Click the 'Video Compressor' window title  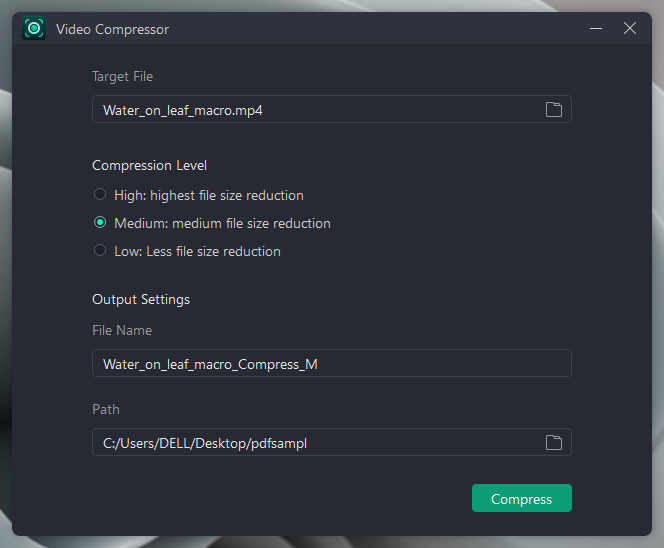click(x=112, y=29)
